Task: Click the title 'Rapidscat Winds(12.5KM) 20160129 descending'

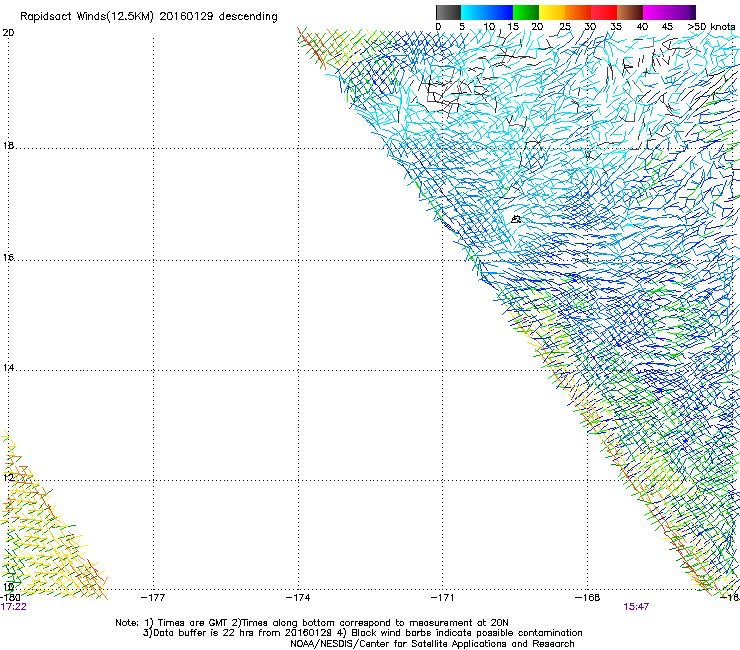Action: coord(149,16)
